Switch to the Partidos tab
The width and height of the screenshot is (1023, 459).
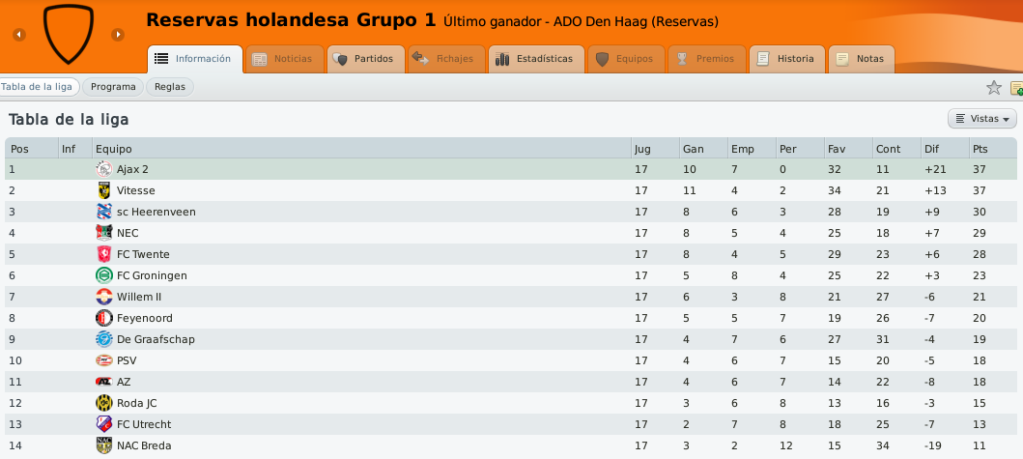click(365, 59)
